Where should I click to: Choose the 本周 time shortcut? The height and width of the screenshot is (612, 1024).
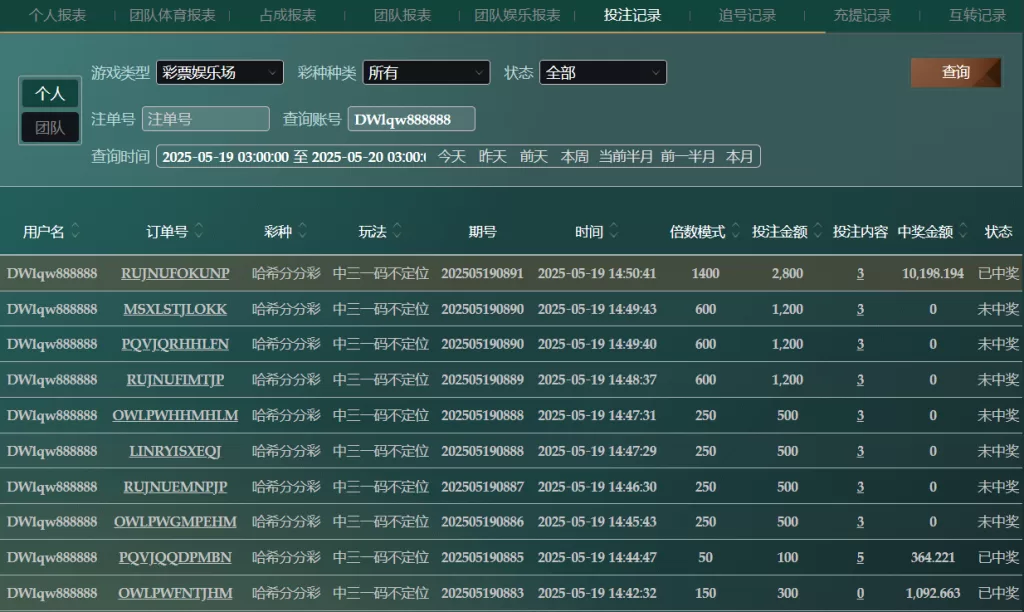coord(575,157)
